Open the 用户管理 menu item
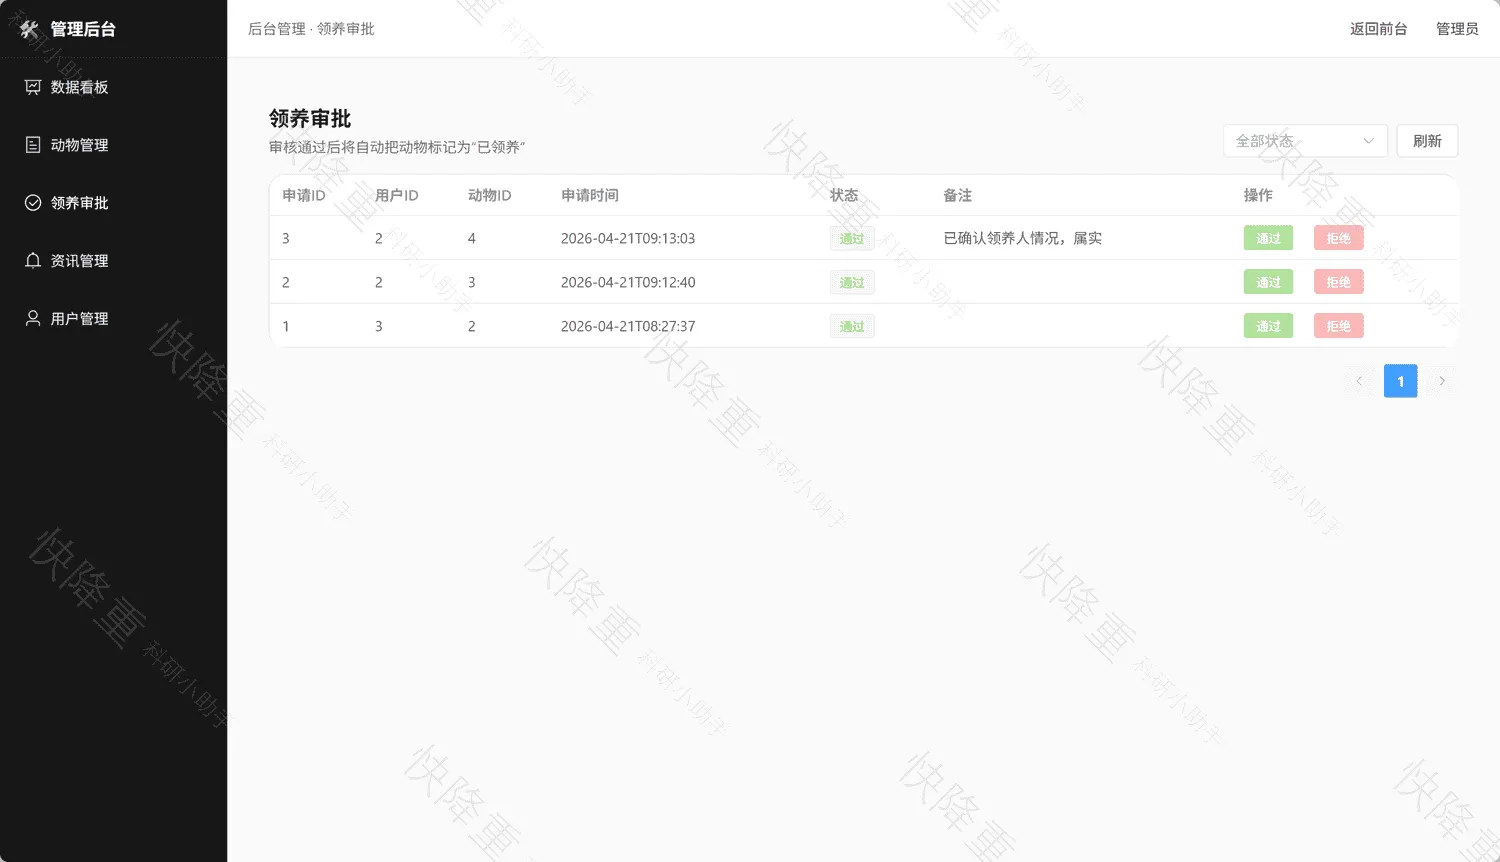The height and width of the screenshot is (862, 1500). pos(113,319)
